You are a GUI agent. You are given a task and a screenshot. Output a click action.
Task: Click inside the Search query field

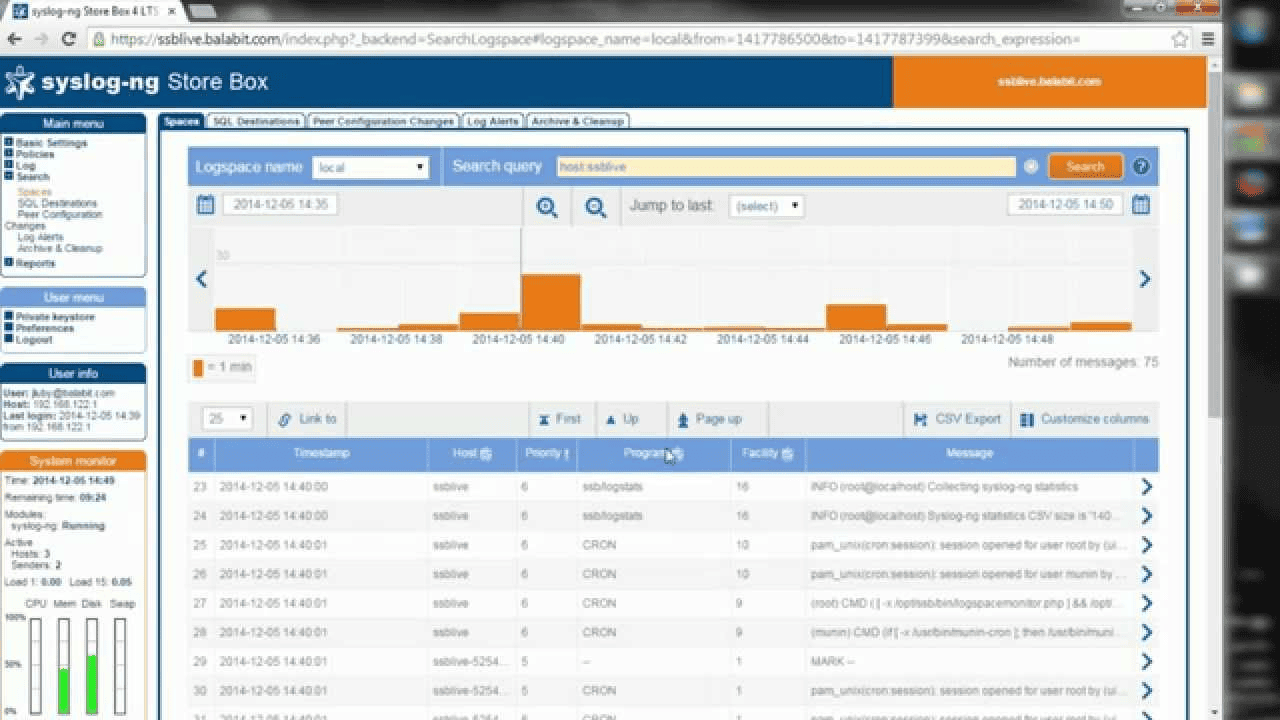click(x=785, y=167)
